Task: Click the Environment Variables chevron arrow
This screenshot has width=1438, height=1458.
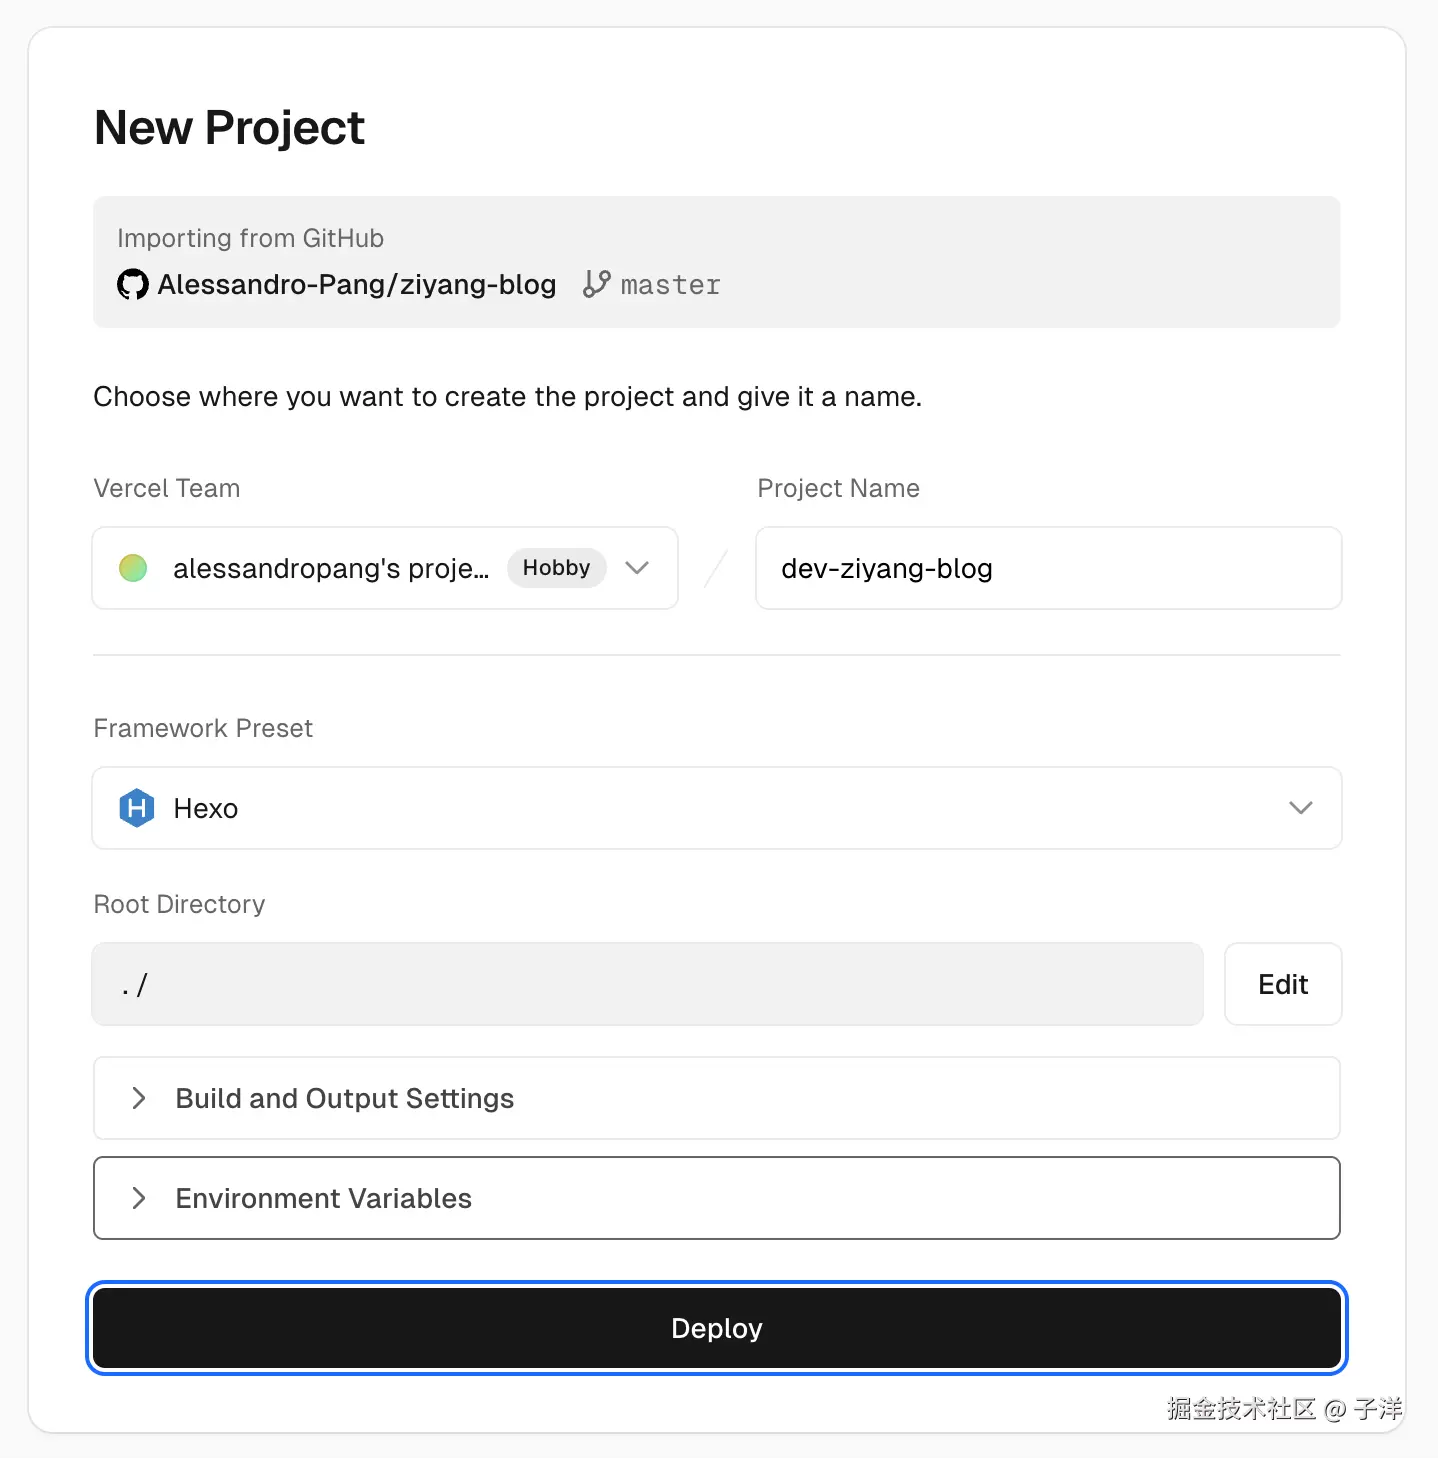Action: coord(139,1198)
